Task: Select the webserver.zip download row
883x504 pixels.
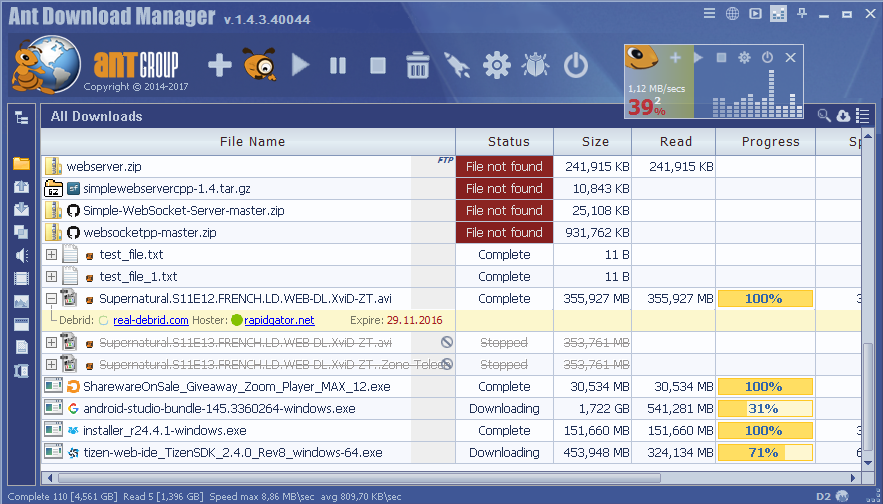Action: coord(451,167)
